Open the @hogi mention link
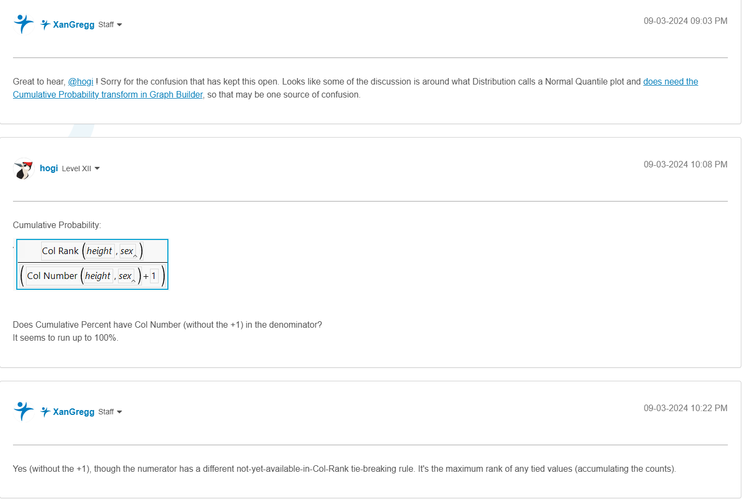This screenshot has width=743, height=500. 83,82
